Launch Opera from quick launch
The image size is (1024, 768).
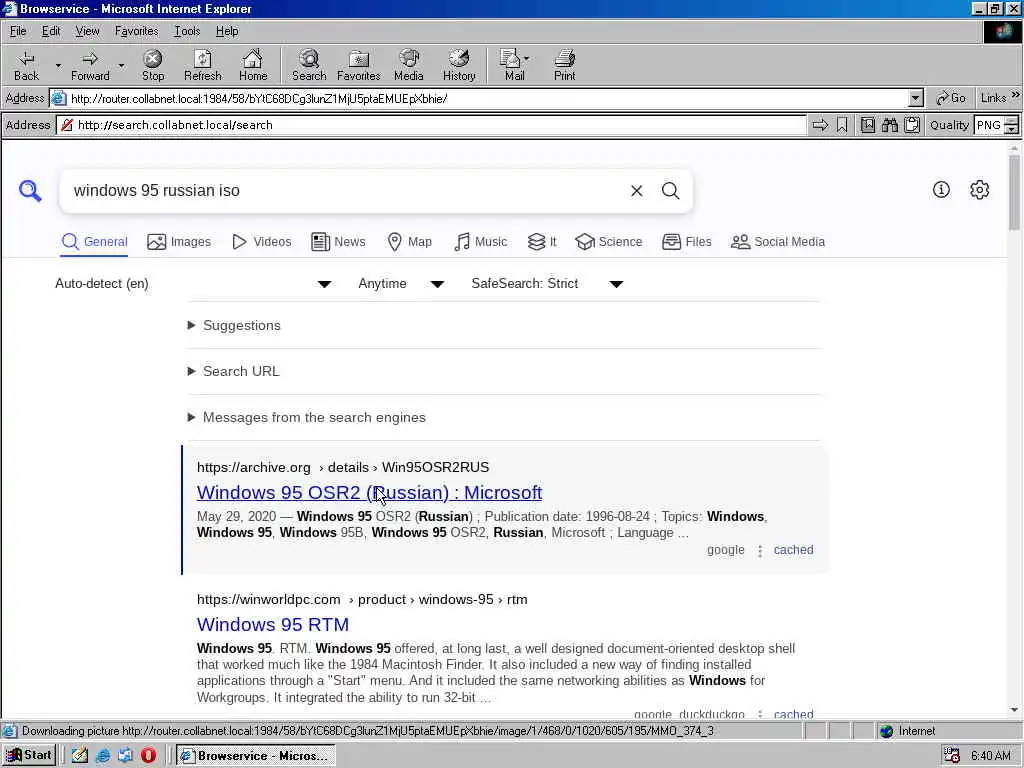point(148,756)
